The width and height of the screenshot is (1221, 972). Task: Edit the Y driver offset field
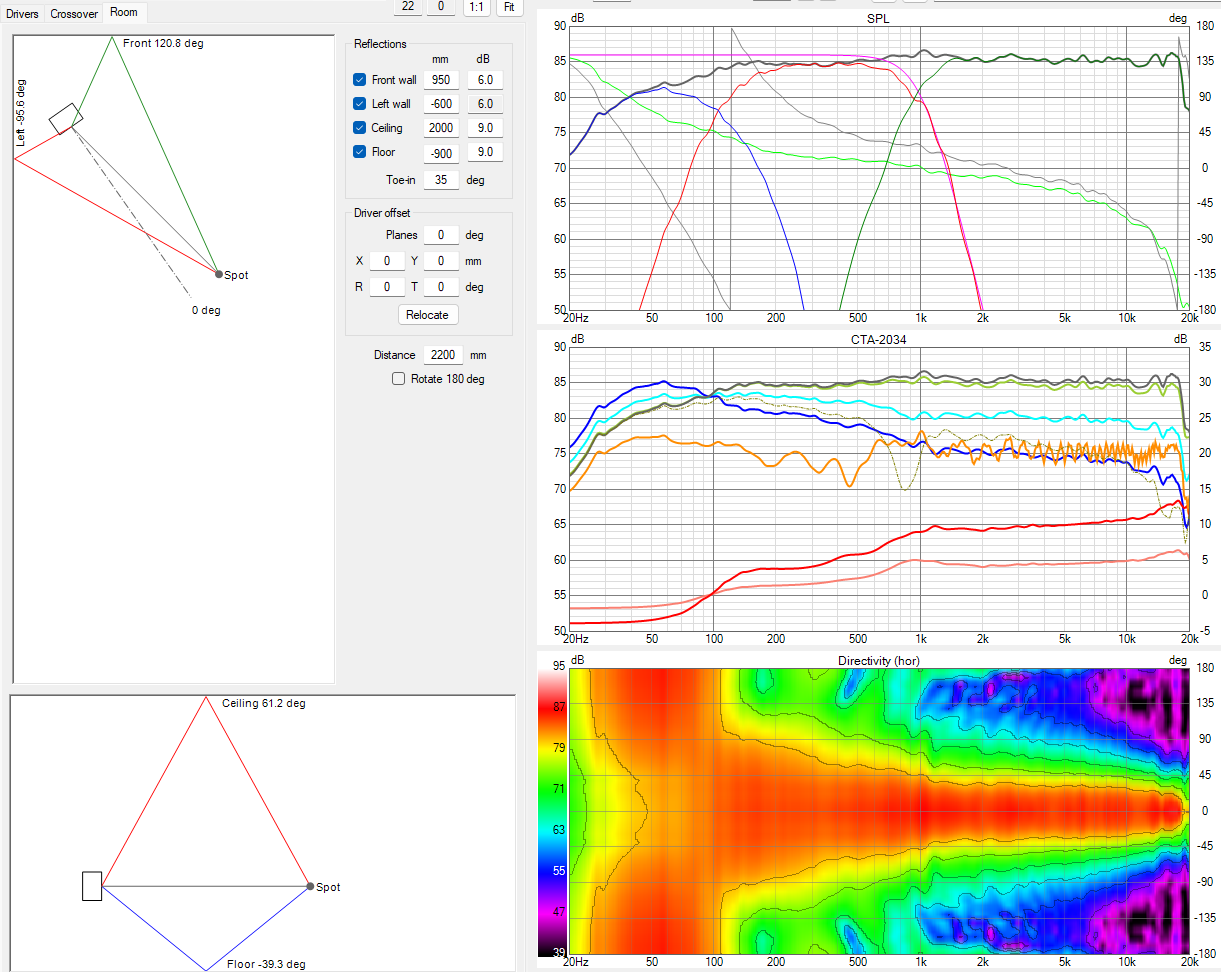(x=441, y=261)
